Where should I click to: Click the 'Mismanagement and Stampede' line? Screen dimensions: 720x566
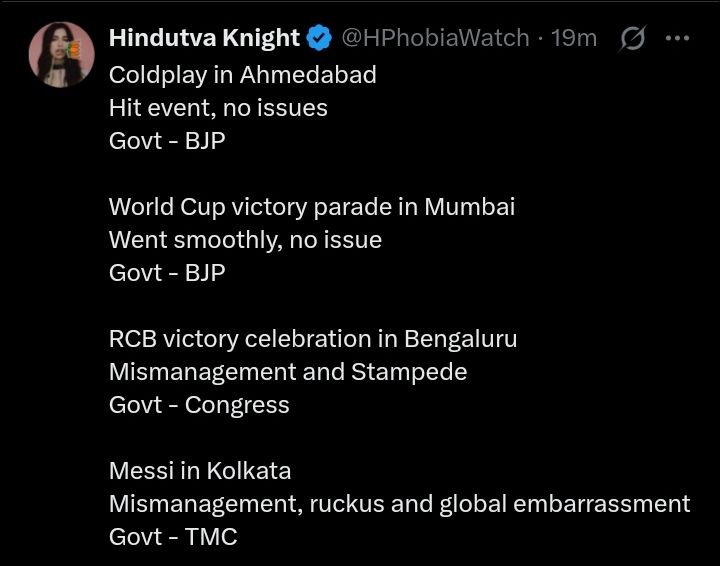click(x=288, y=372)
